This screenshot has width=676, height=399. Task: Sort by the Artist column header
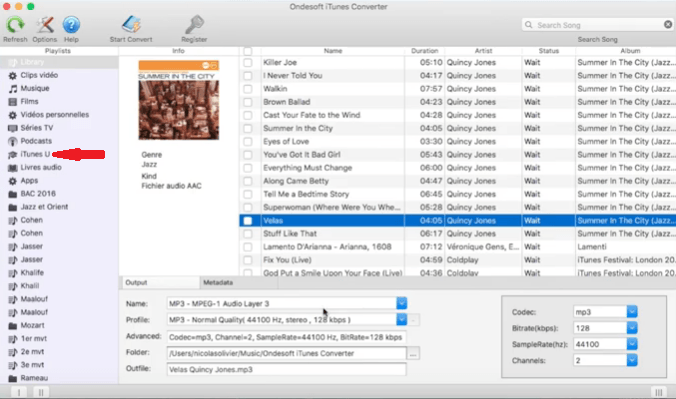(x=483, y=51)
